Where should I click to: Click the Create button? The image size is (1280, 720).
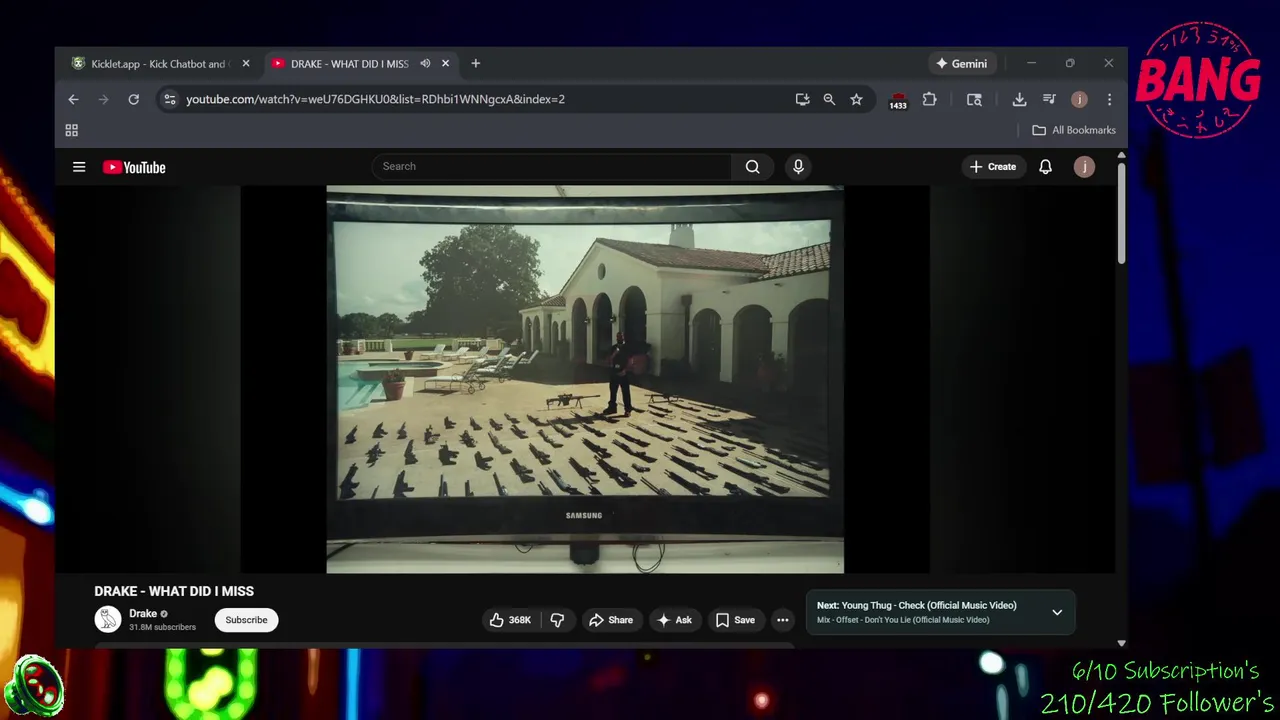(992, 167)
